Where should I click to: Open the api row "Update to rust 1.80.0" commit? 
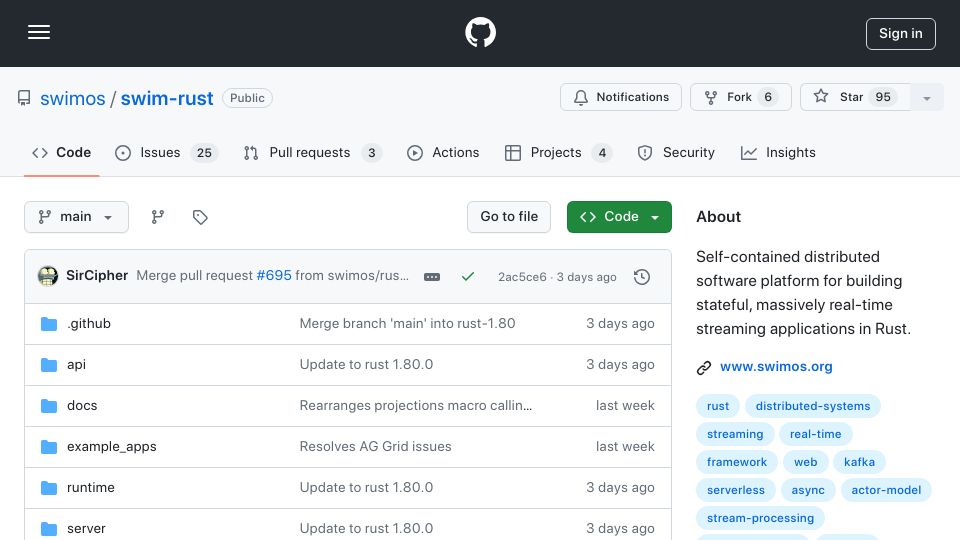pyautogui.click(x=366, y=364)
